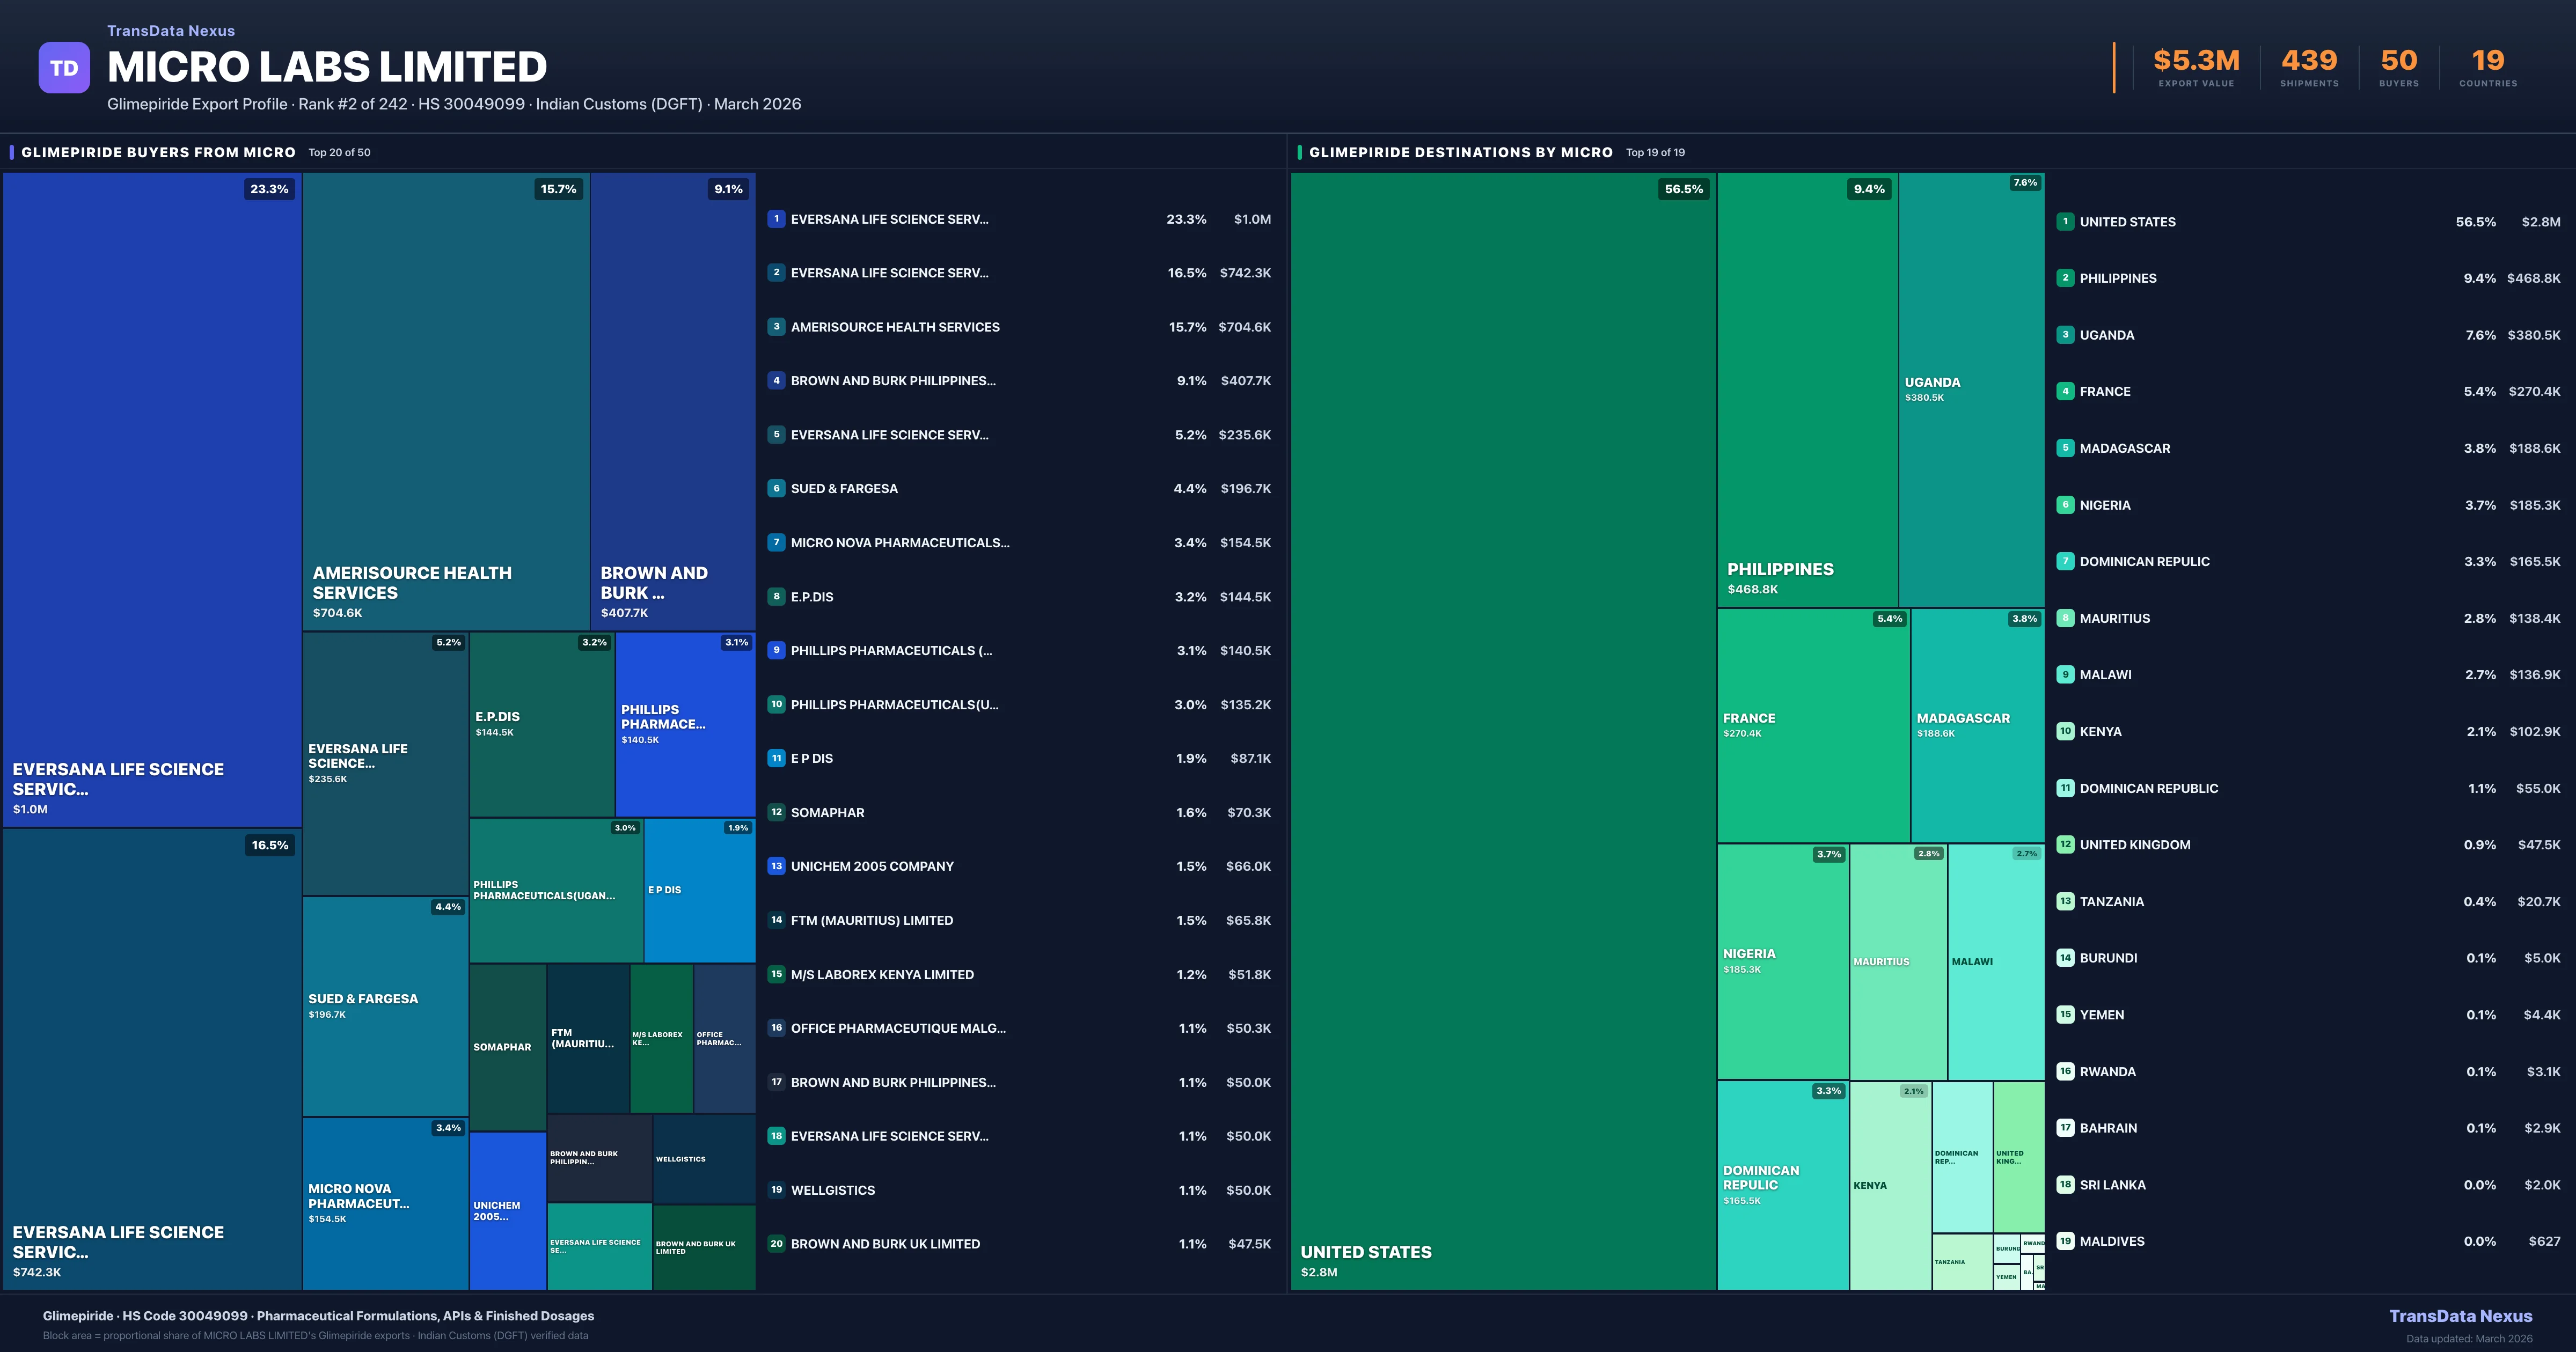Screen dimensions: 2576x1352
Task: Click rank badge 1 beside United States
Action: [2065, 222]
